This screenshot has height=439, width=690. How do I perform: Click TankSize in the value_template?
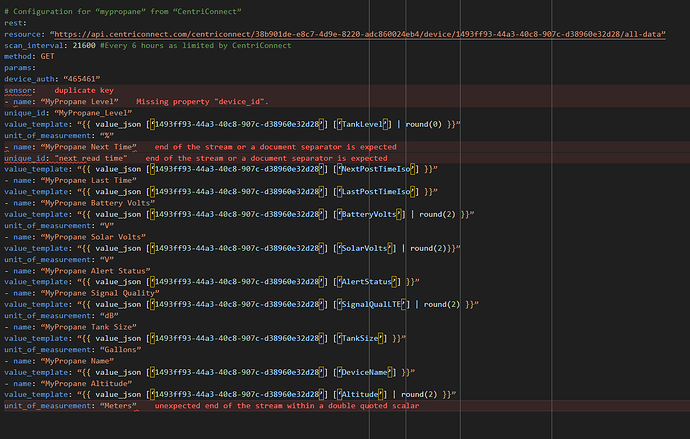coord(360,339)
